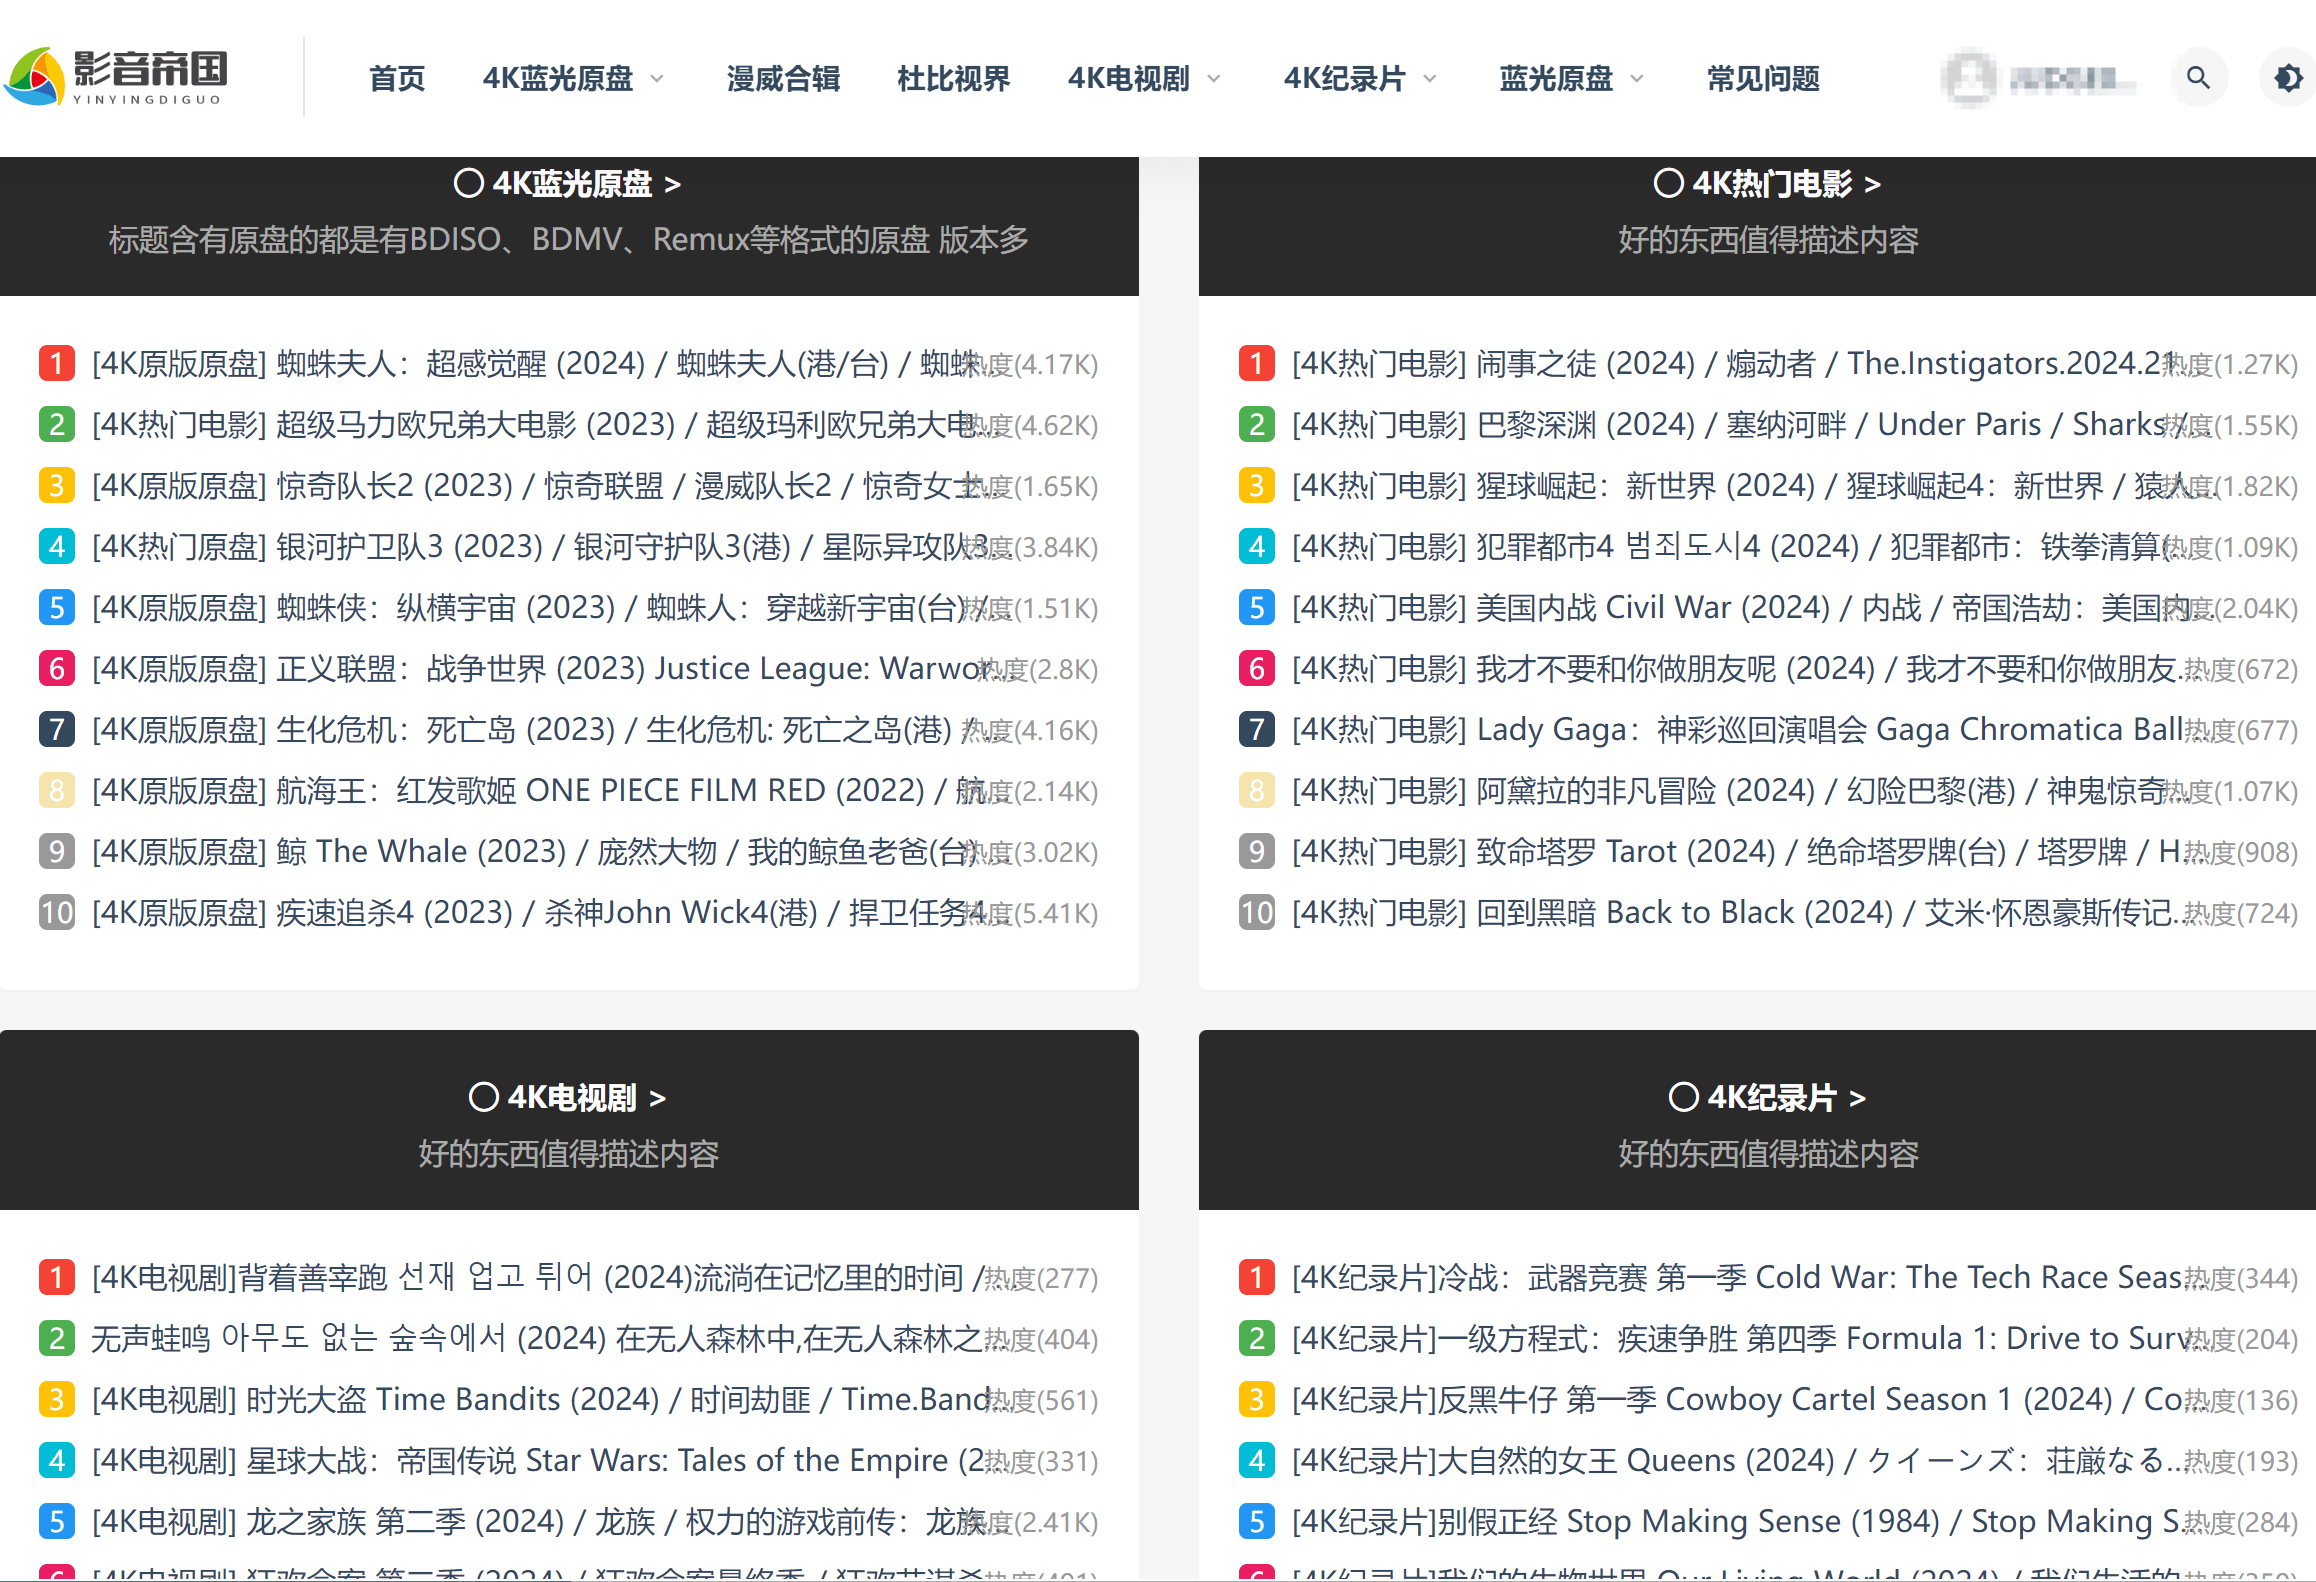The image size is (2316, 1582).
Task: Click rank 3 badge for 惊奇队长2
Action: [57, 485]
